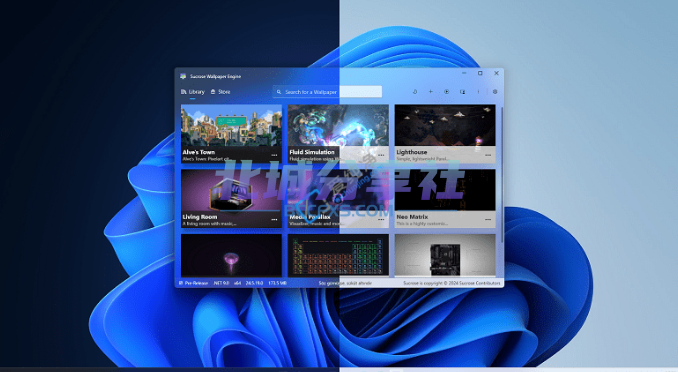
Task: Select the Living Room wallpaper thumbnail
Action: pyautogui.click(x=231, y=190)
